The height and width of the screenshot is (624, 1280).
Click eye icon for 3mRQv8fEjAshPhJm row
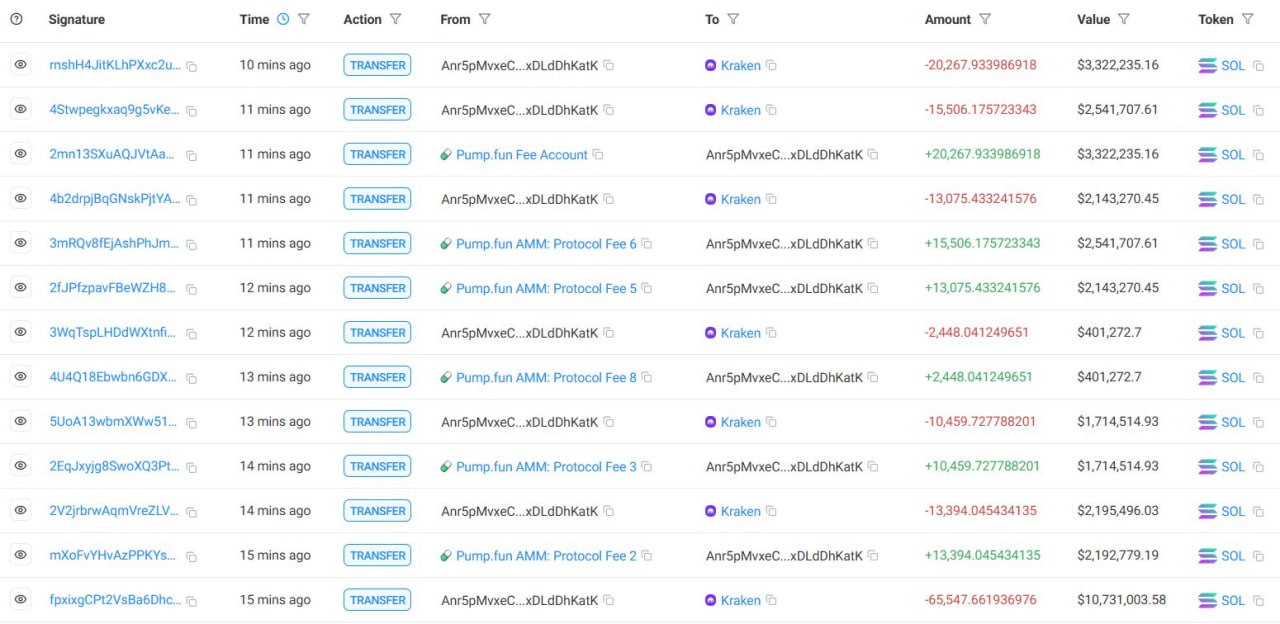coord(20,243)
